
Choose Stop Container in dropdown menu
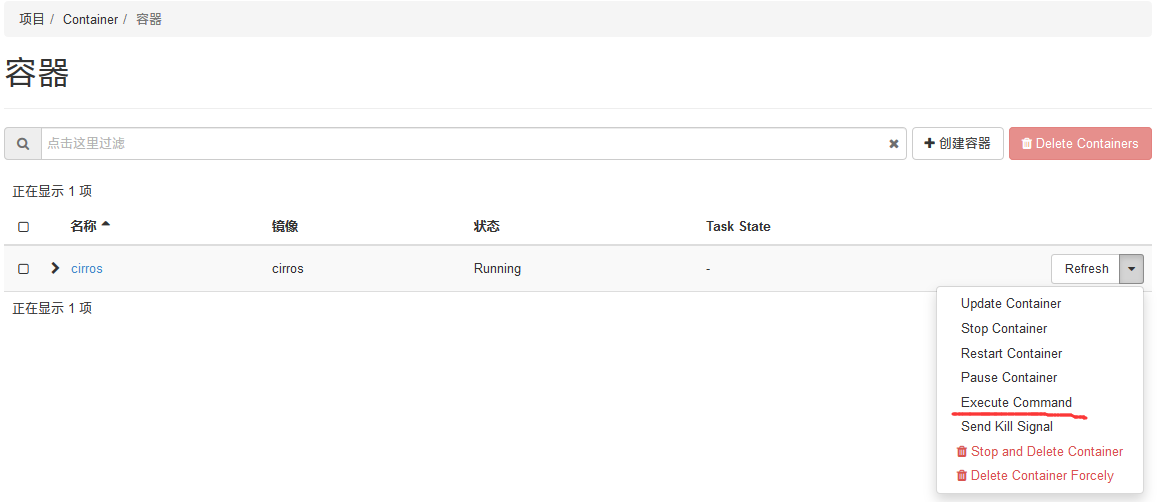tap(1004, 328)
